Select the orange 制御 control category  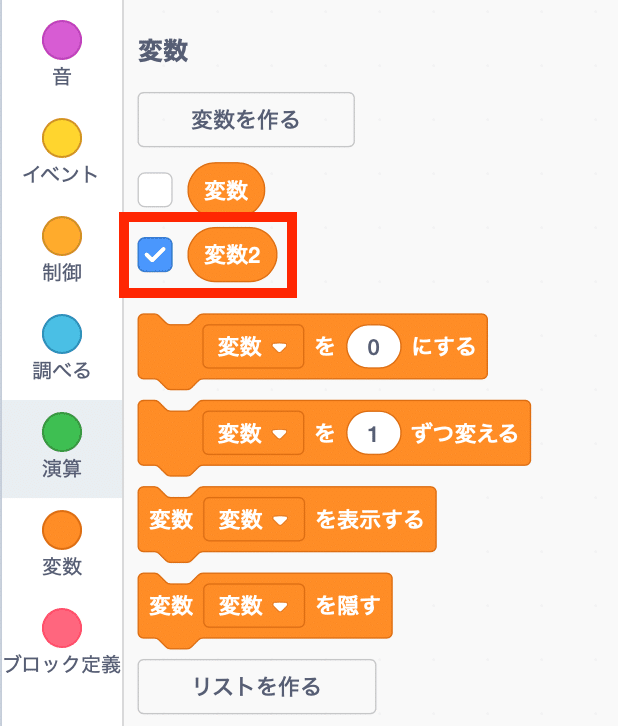pos(62,250)
